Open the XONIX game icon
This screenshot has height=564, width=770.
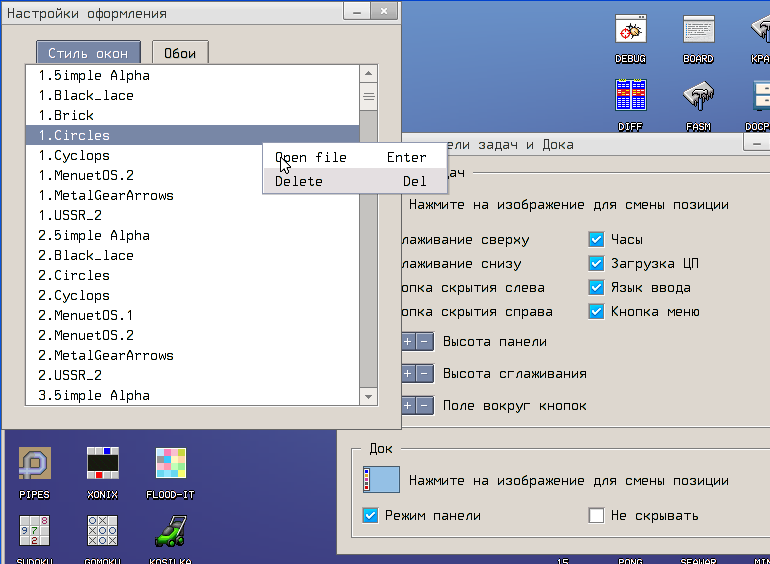click(x=102, y=466)
